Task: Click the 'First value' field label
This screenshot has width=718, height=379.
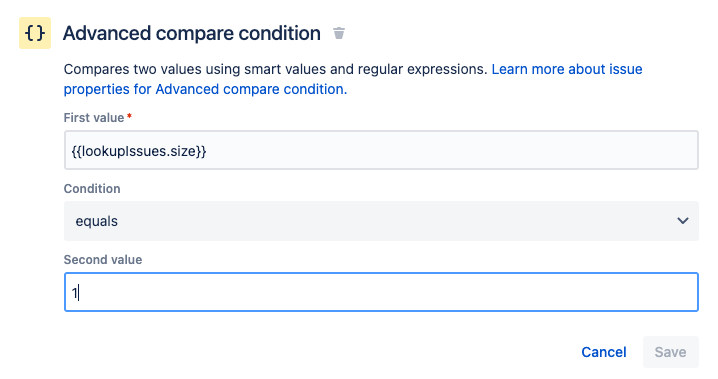Action: [94, 118]
